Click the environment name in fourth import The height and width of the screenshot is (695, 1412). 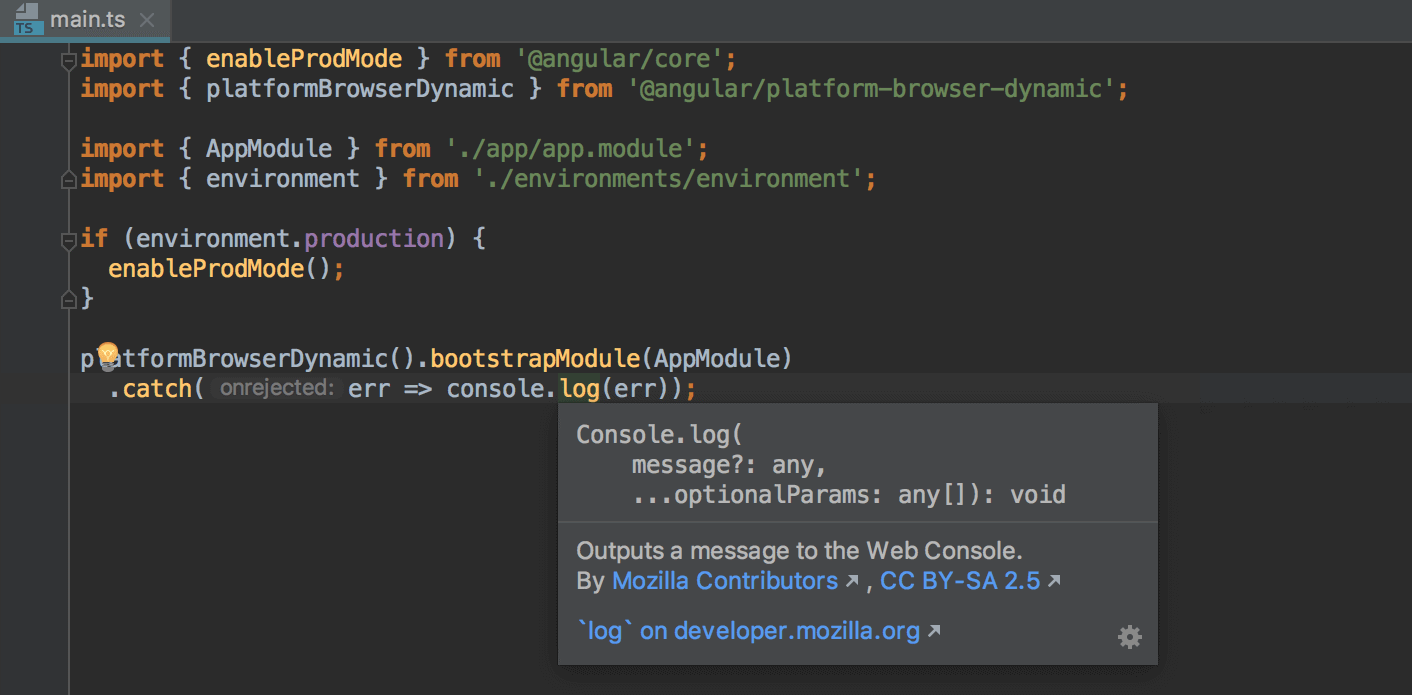[x=283, y=179]
